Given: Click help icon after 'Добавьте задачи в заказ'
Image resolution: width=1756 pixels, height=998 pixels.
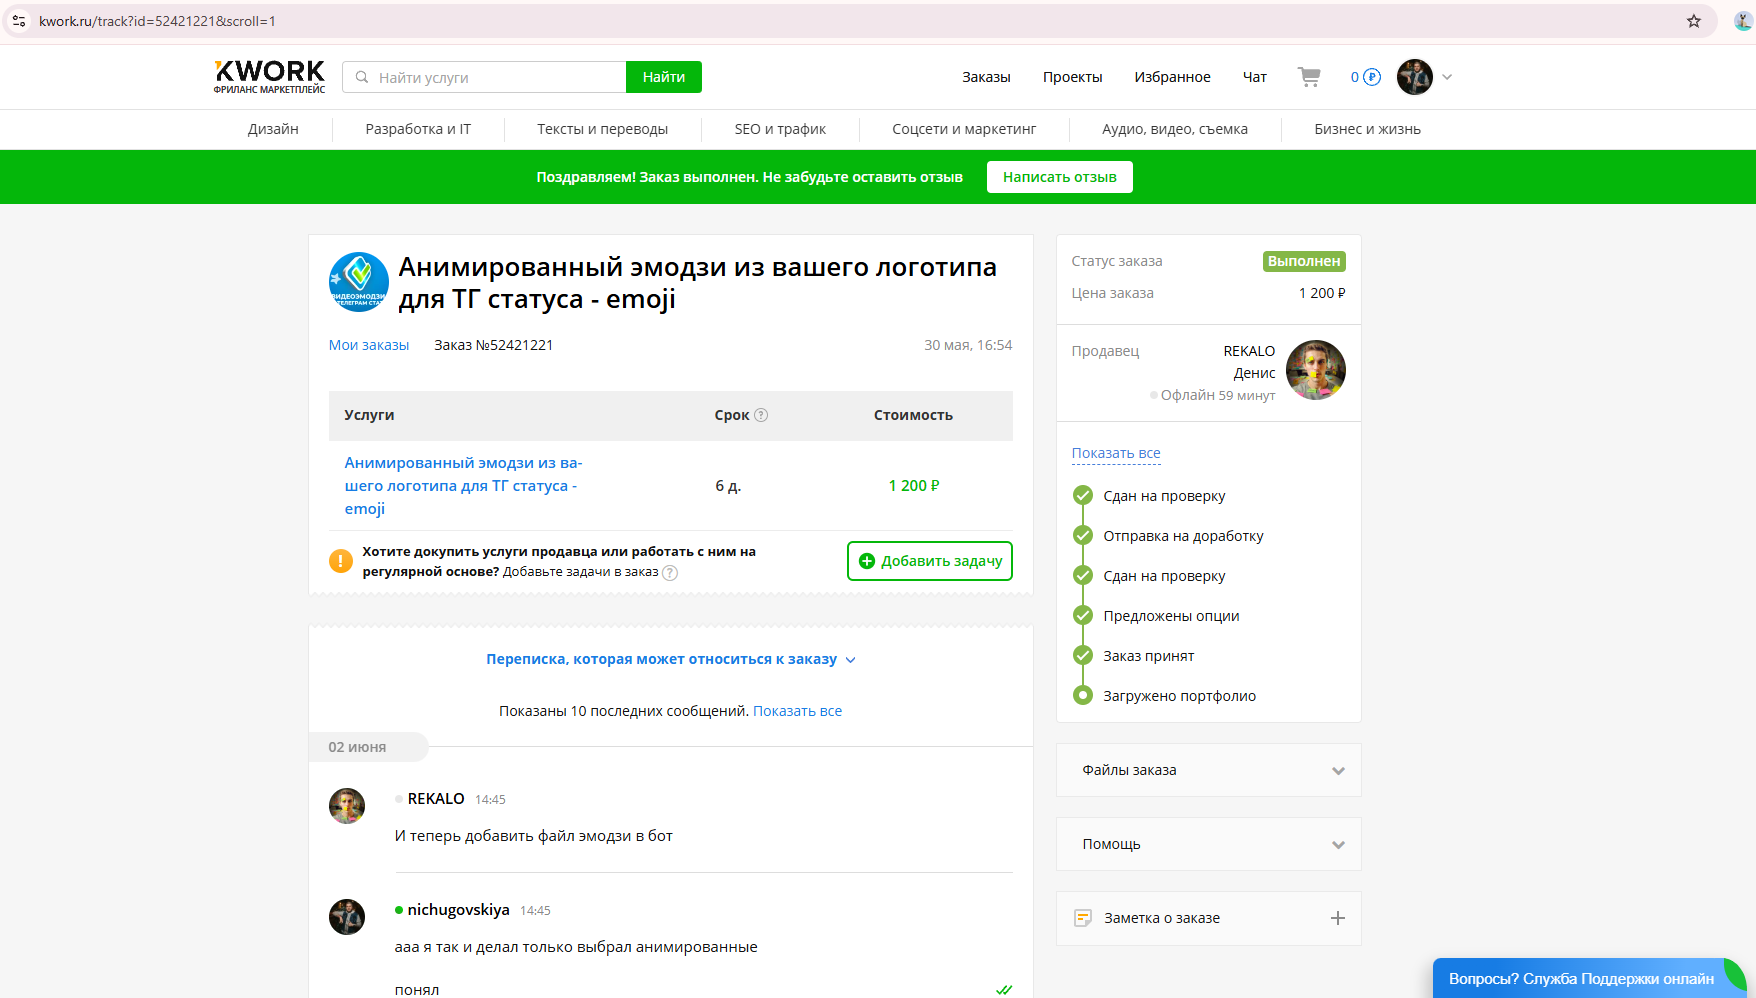Looking at the screenshot, I should pyautogui.click(x=670, y=573).
